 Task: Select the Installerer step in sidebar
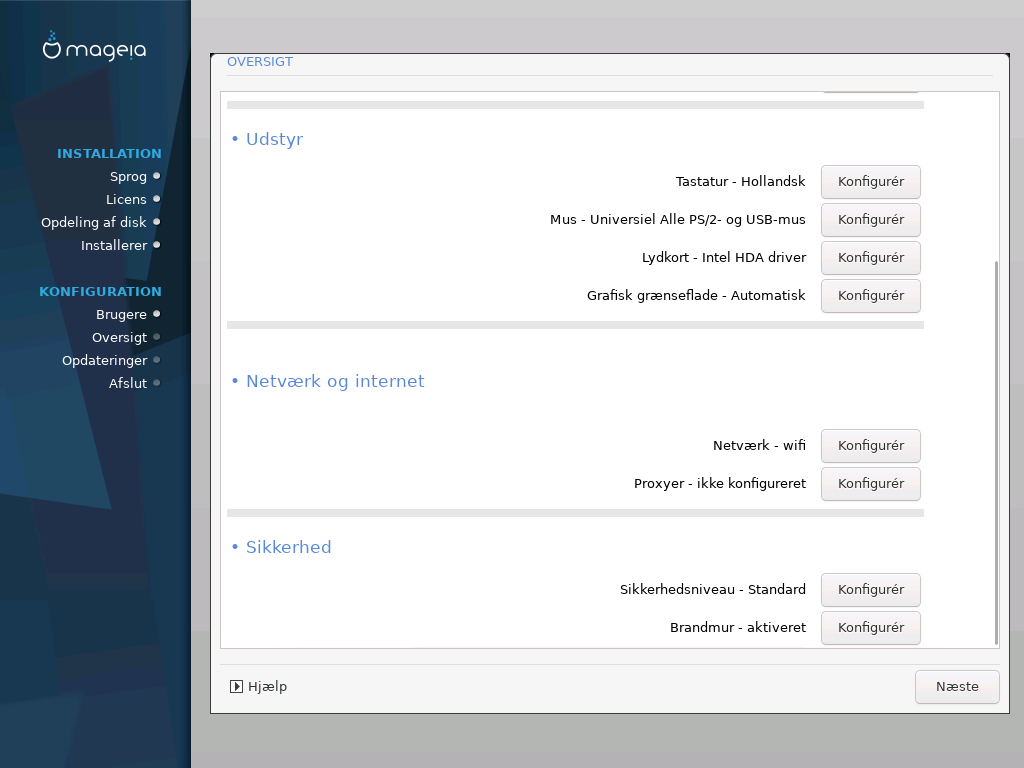point(114,246)
